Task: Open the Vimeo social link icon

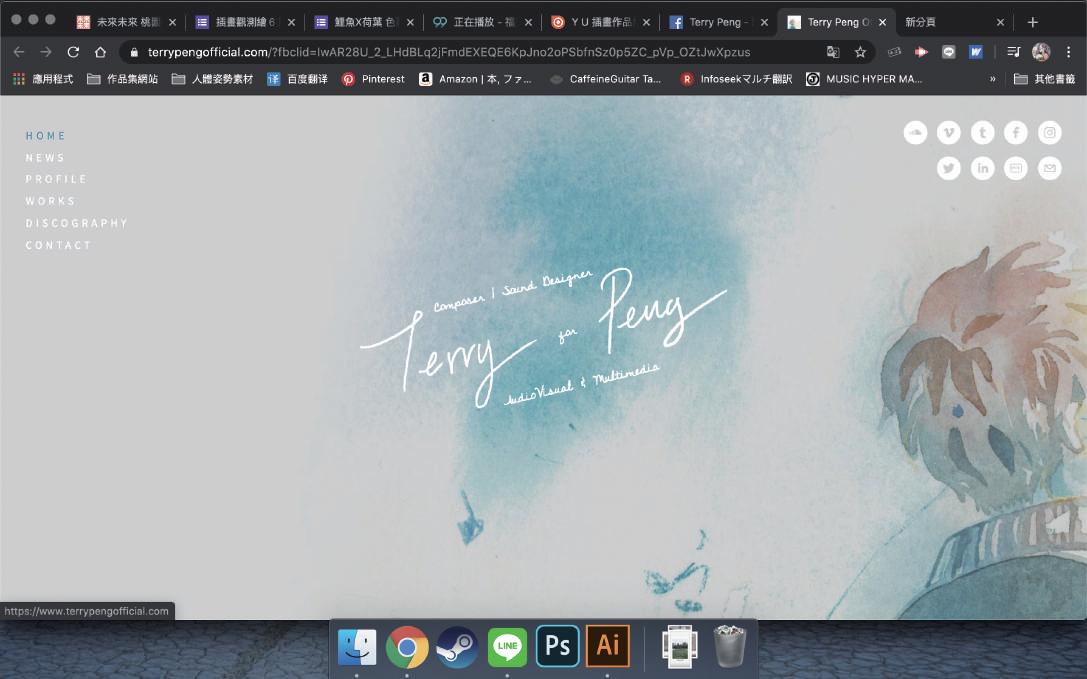Action: (x=948, y=132)
